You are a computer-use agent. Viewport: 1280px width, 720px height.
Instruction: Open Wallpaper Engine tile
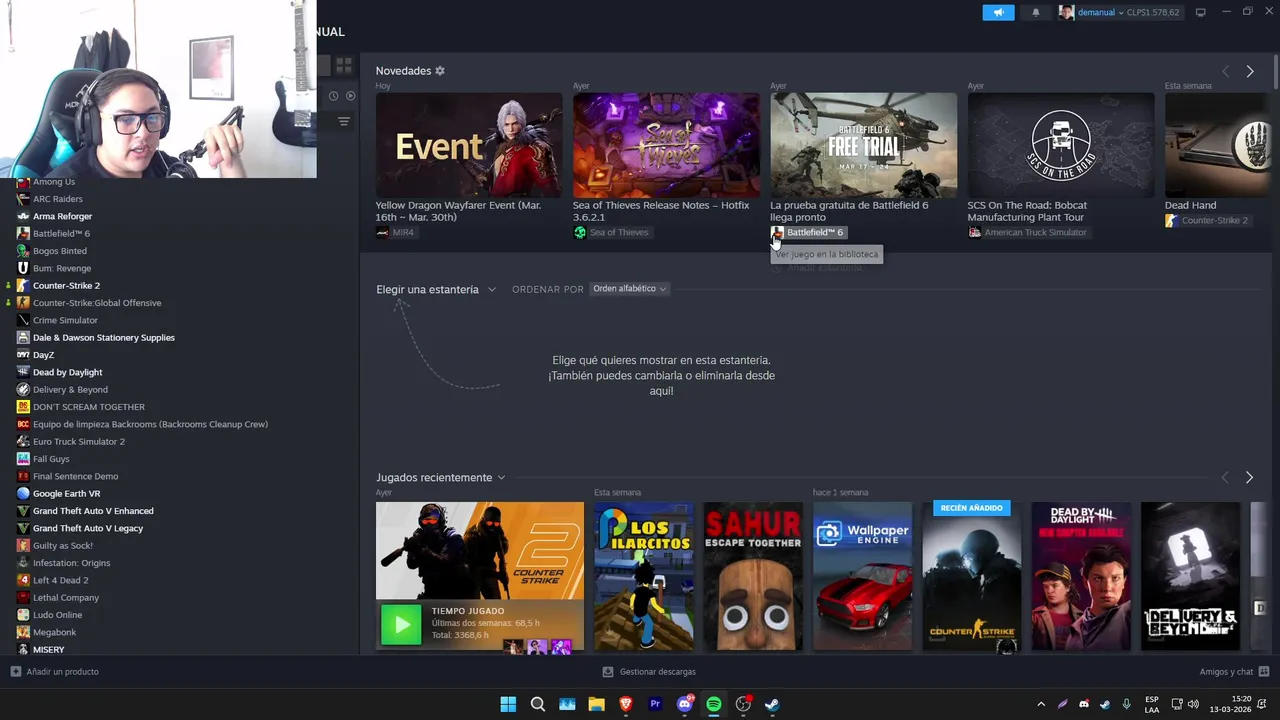click(862, 577)
